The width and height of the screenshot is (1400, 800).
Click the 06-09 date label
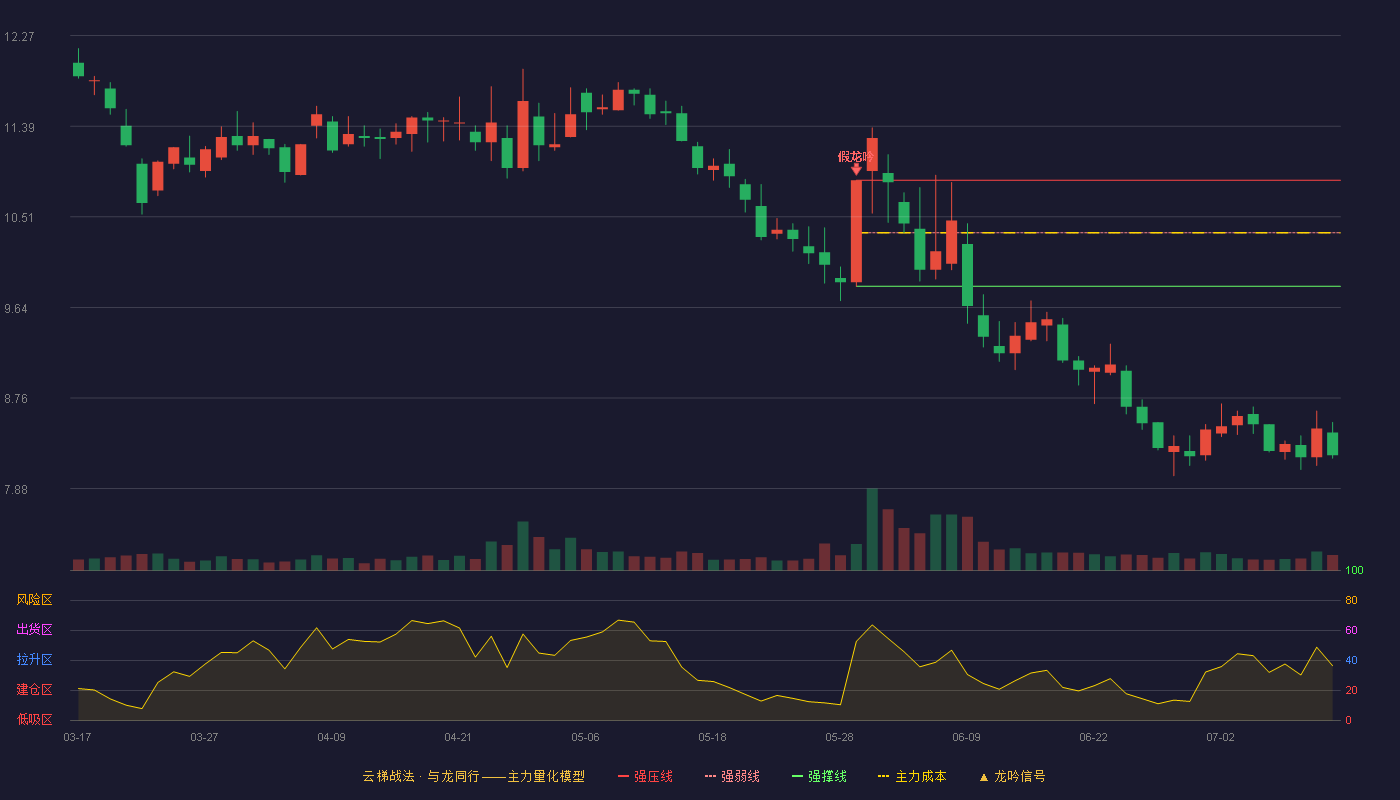tap(966, 737)
